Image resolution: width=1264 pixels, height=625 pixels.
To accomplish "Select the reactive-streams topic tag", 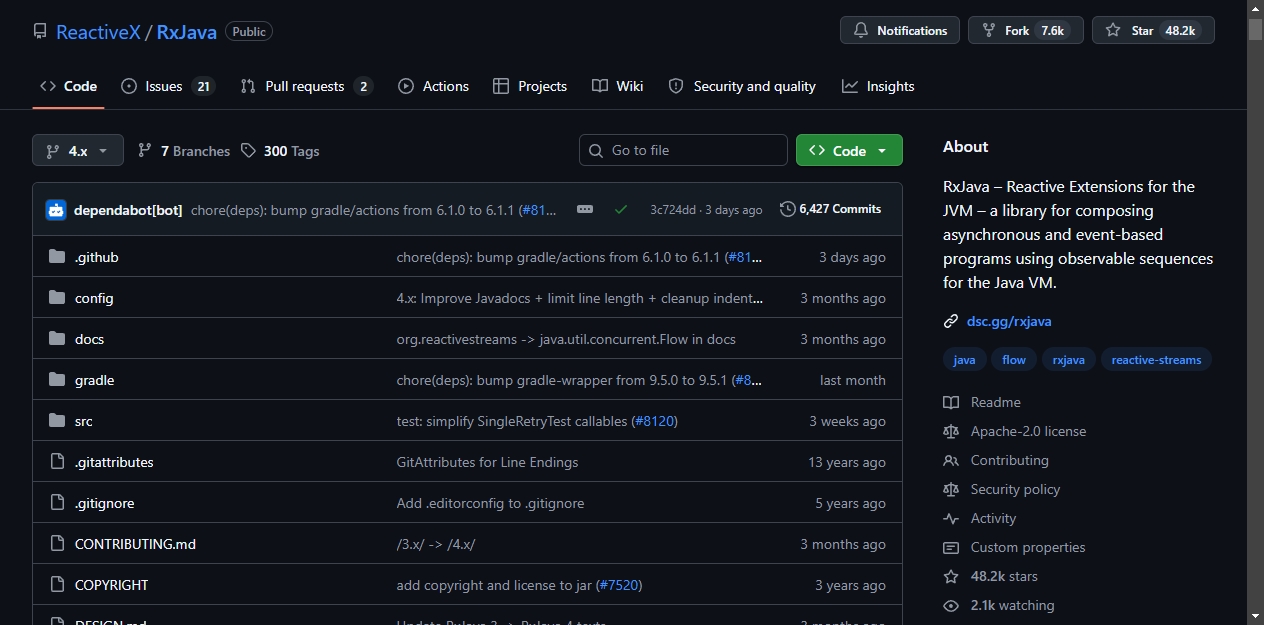I will pos(1156,360).
